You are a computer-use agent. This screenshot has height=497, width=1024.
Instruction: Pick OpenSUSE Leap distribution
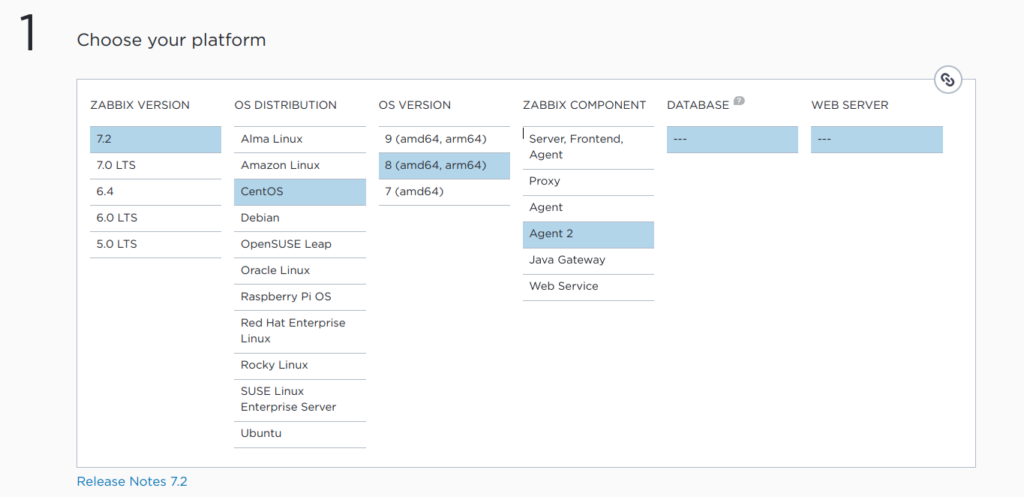click(x=299, y=244)
